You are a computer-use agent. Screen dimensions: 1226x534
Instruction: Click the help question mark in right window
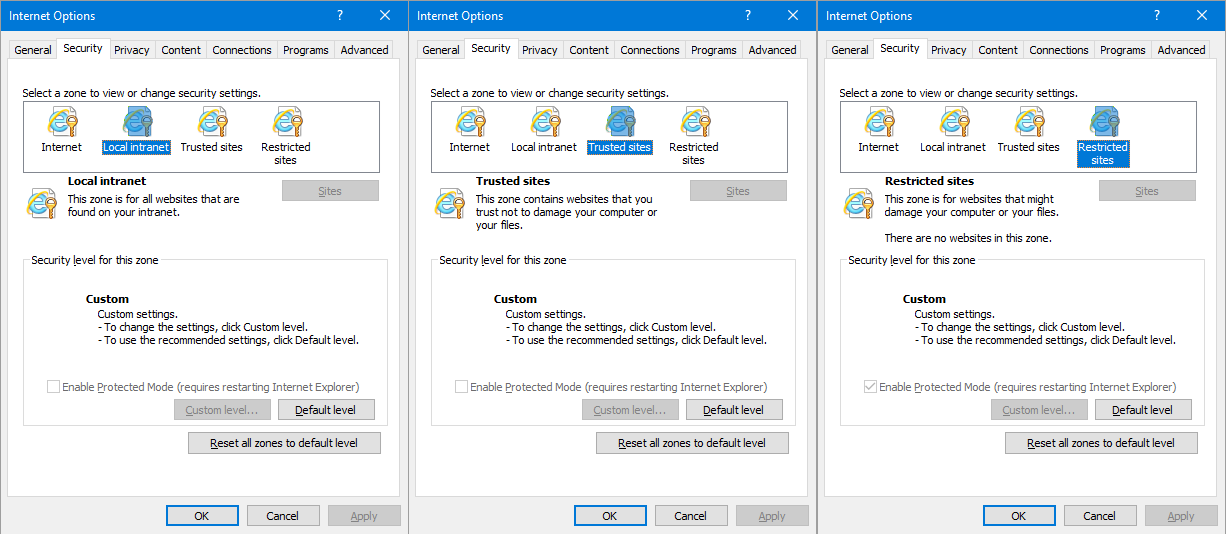(x=1157, y=15)
